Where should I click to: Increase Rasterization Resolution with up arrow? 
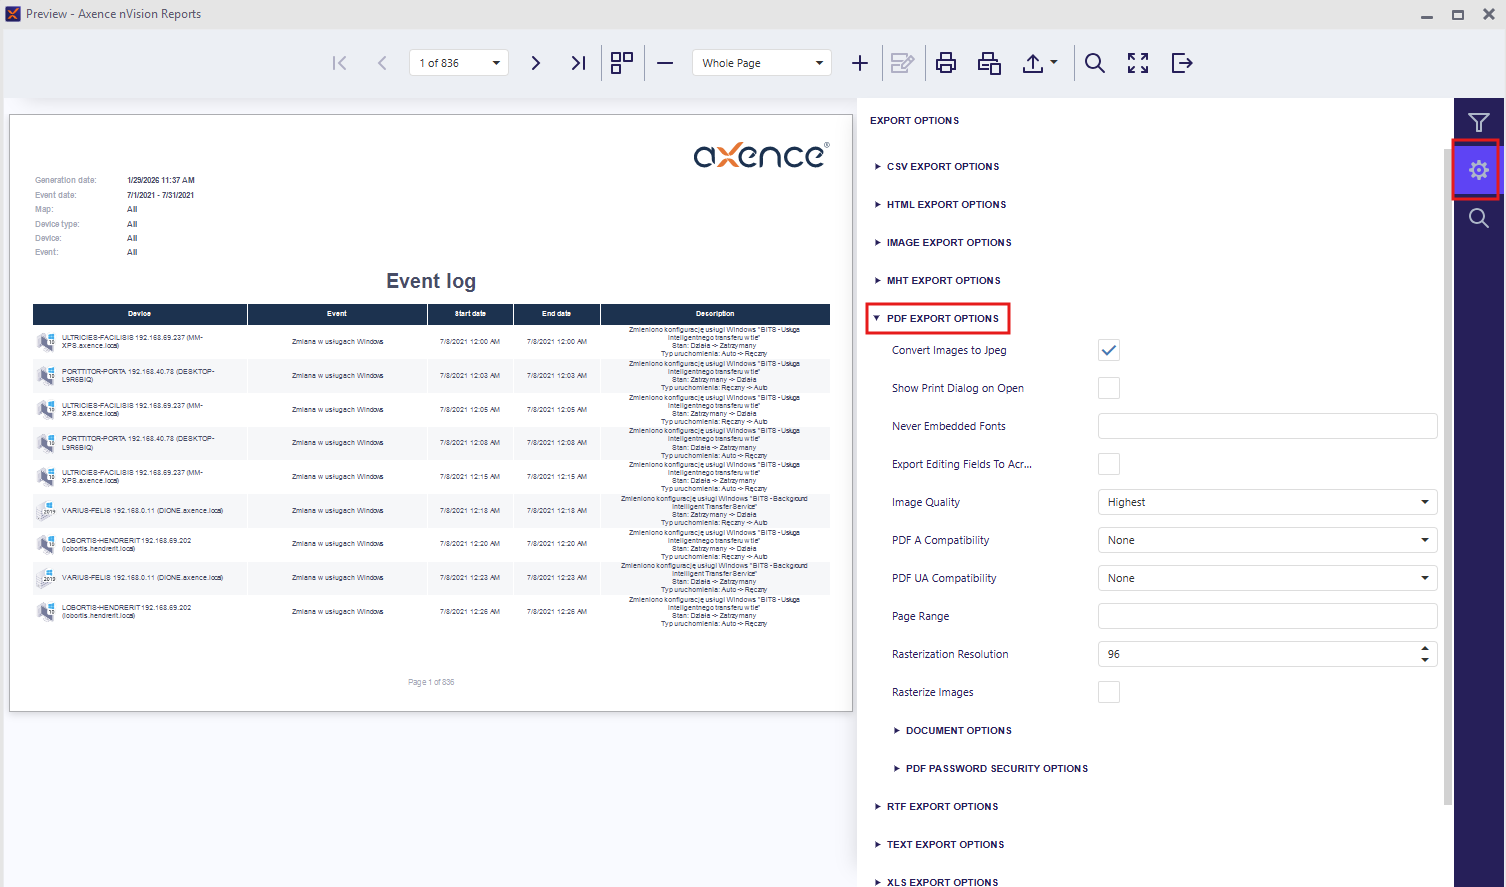pyautogui.click(x=1424, y=649)
